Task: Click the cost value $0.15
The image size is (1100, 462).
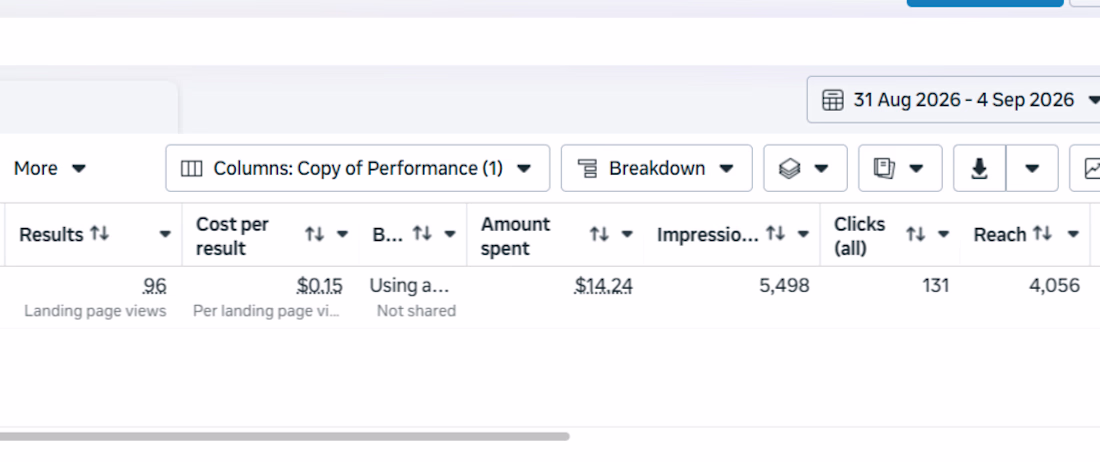Action: coord(319,285)
